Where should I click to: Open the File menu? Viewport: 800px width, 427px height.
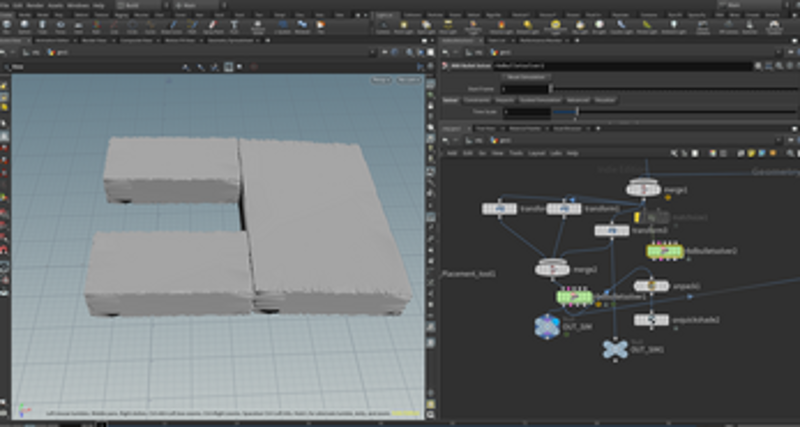(x=6, y=5)
